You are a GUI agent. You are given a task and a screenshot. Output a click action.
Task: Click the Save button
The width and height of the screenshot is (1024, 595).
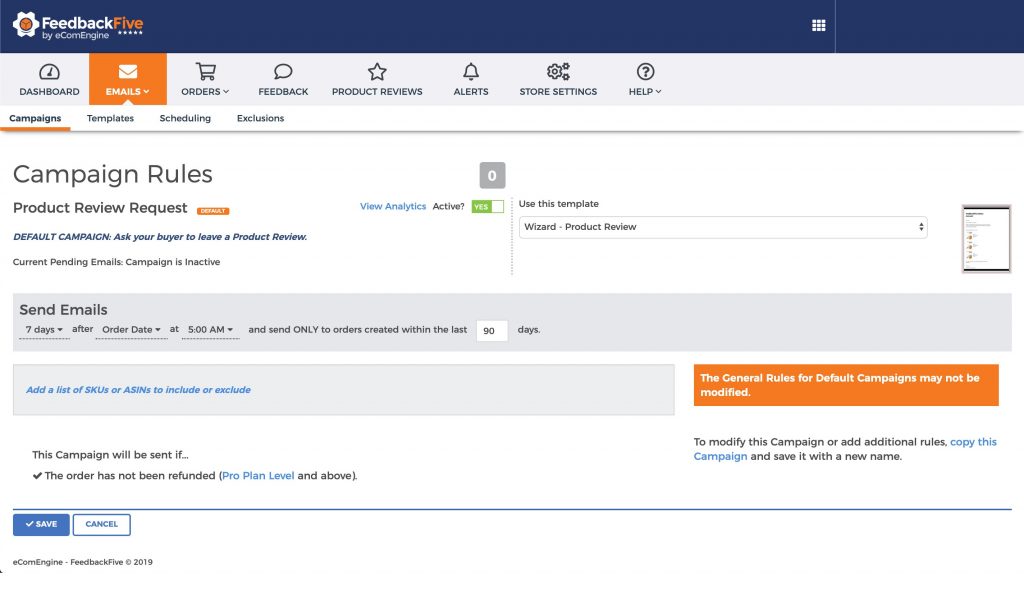41,524
